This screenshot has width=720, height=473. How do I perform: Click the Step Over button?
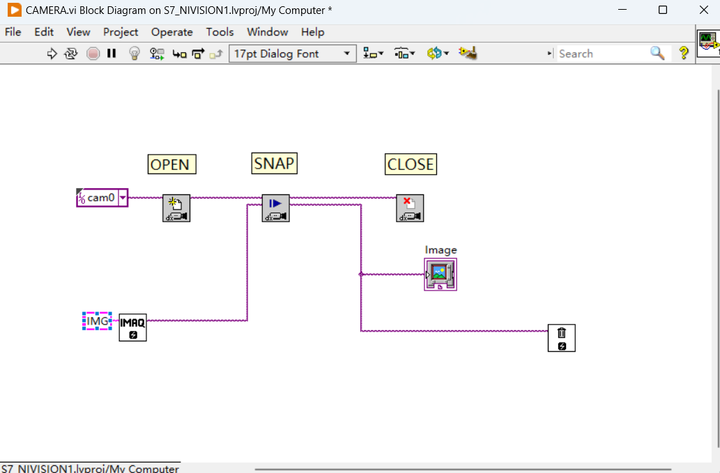click(x=198, y=54)
